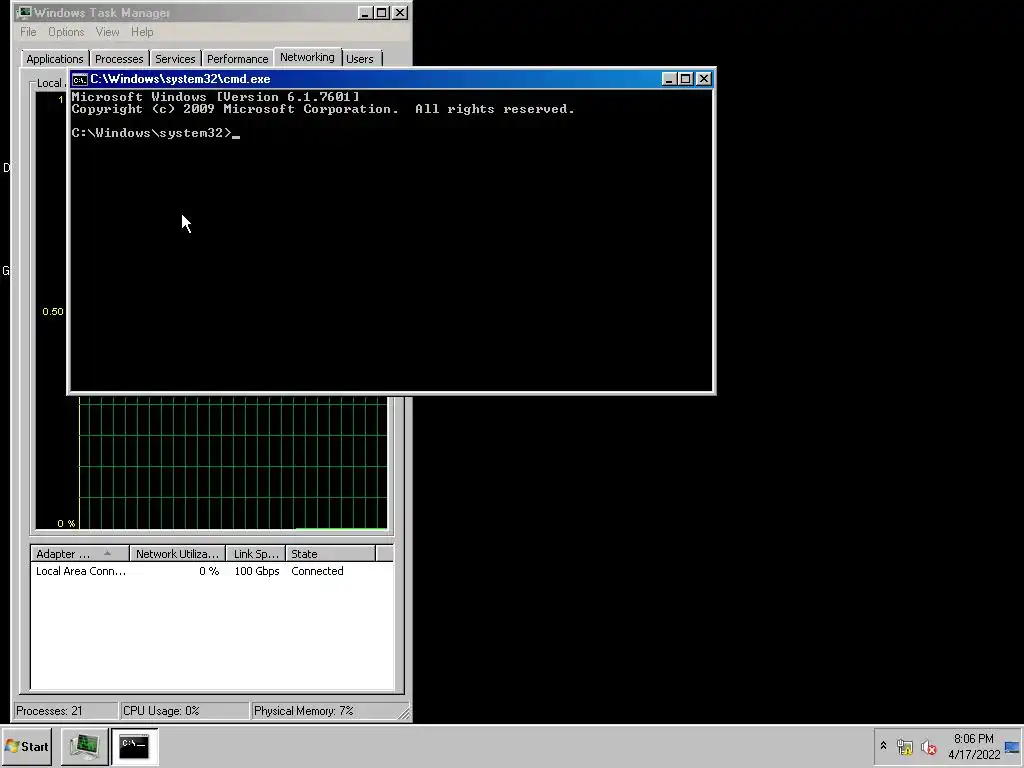Open the Task Manager Help menu
This screenshot has width=1024, height=768.
click(142, 32)
